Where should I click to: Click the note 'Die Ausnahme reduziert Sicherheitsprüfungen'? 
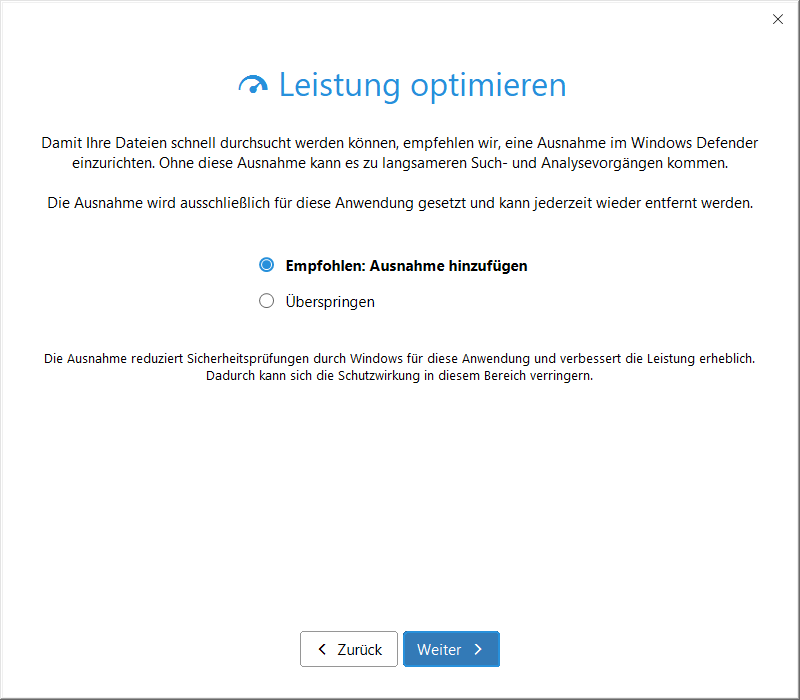[x=399, y=367]
